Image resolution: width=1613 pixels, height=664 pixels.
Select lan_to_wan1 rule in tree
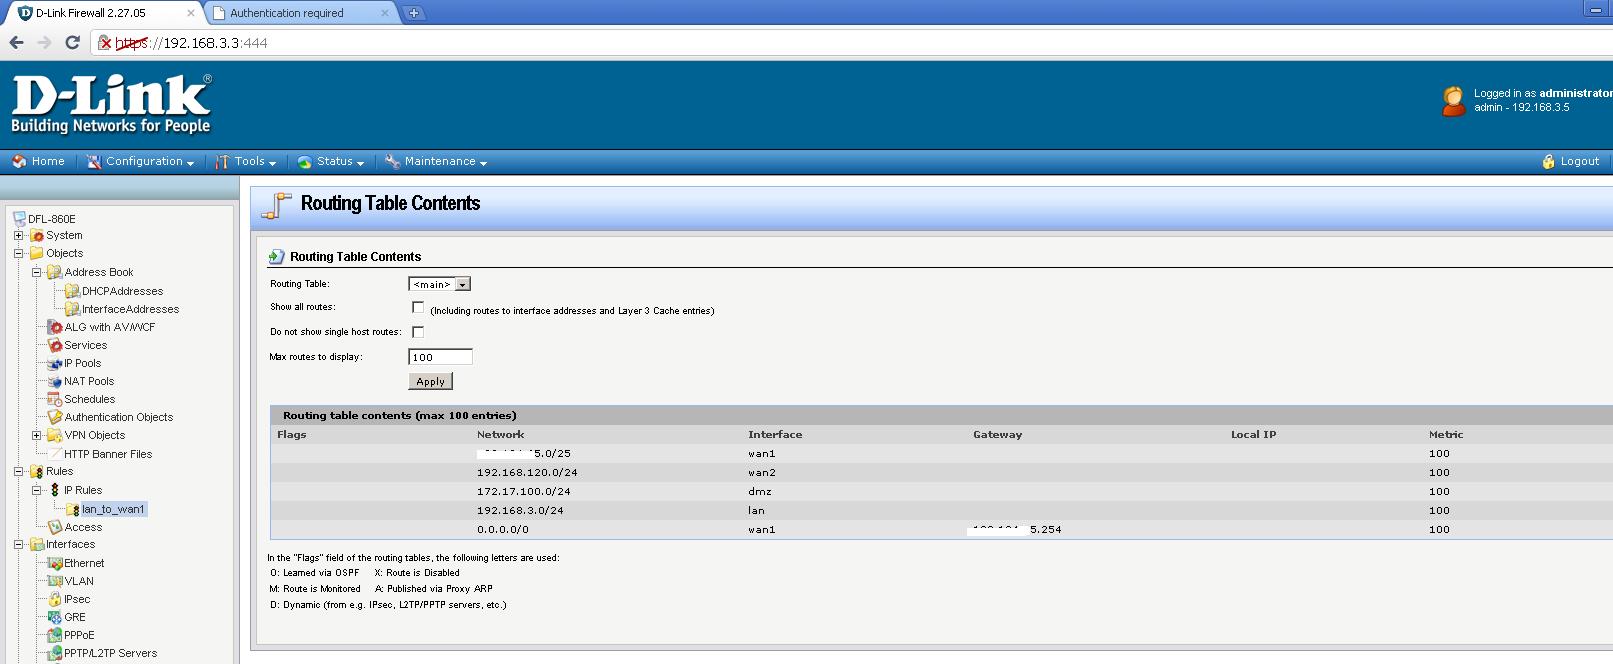click(x=113, y=509)
